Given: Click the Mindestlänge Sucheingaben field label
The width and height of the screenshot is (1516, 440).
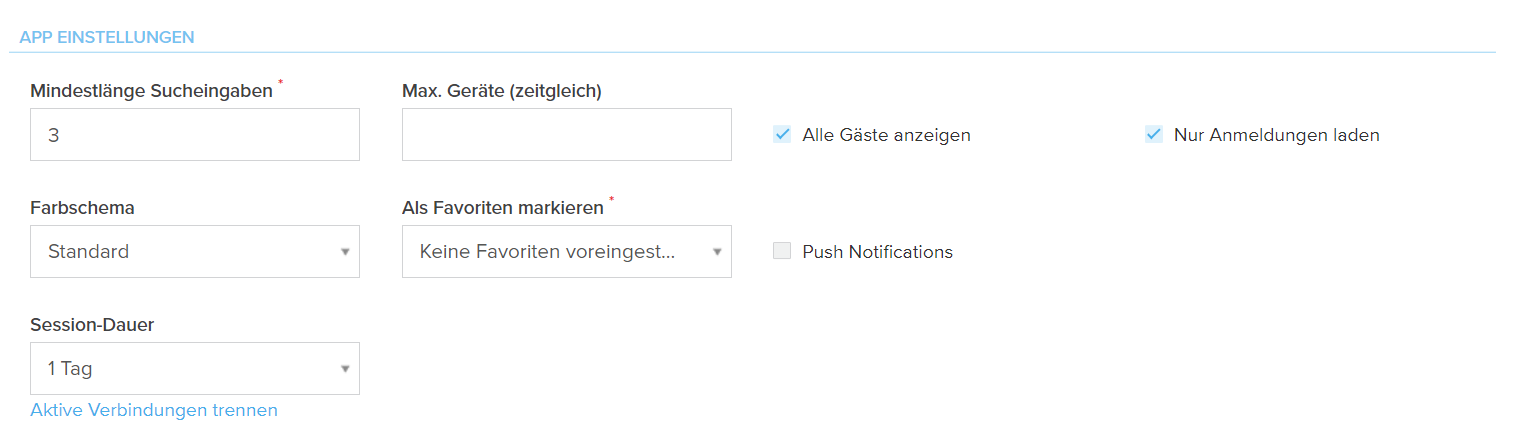Looking at the screenshot, I should point(151,91).
